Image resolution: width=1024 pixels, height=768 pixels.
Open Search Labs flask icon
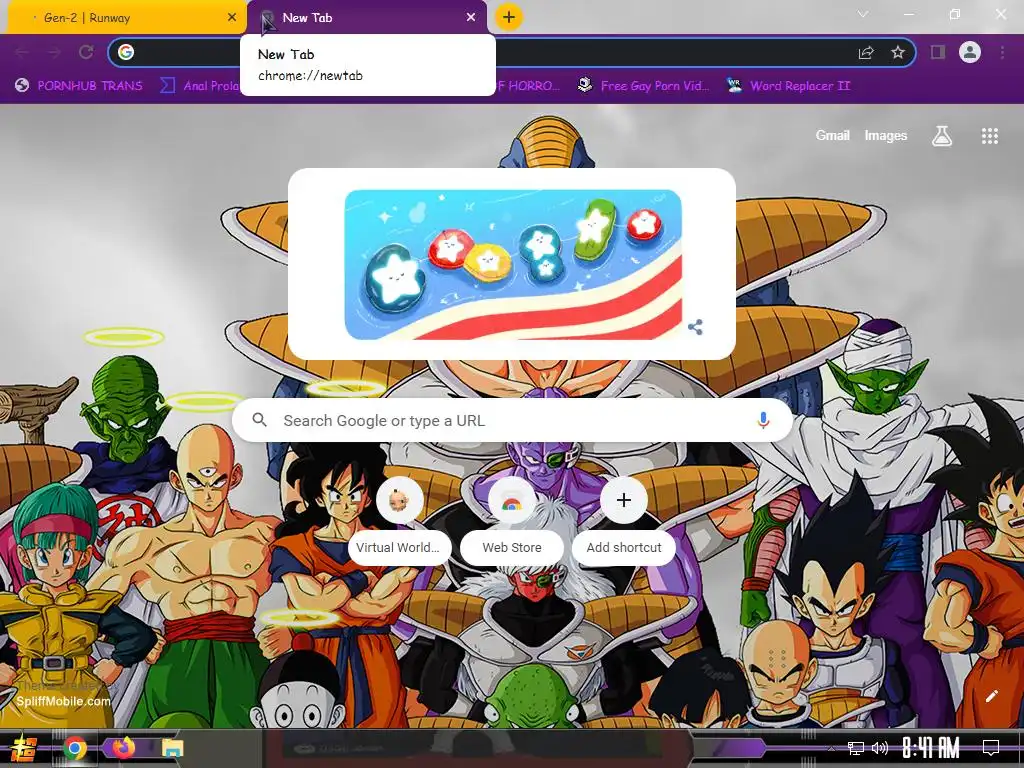pyautogui.click(x=942, y=136)
